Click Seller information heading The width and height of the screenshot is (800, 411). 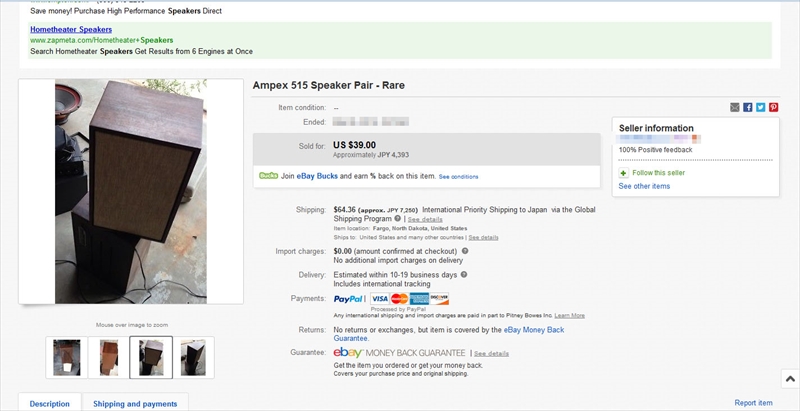[656, 129]
